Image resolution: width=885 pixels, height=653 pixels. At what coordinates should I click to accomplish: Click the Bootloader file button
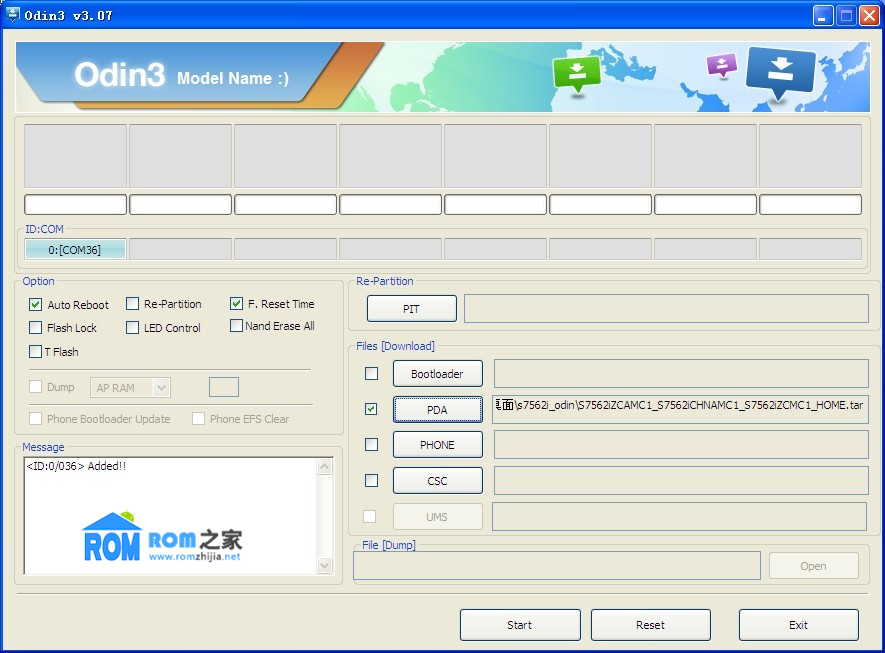[437, 374]
